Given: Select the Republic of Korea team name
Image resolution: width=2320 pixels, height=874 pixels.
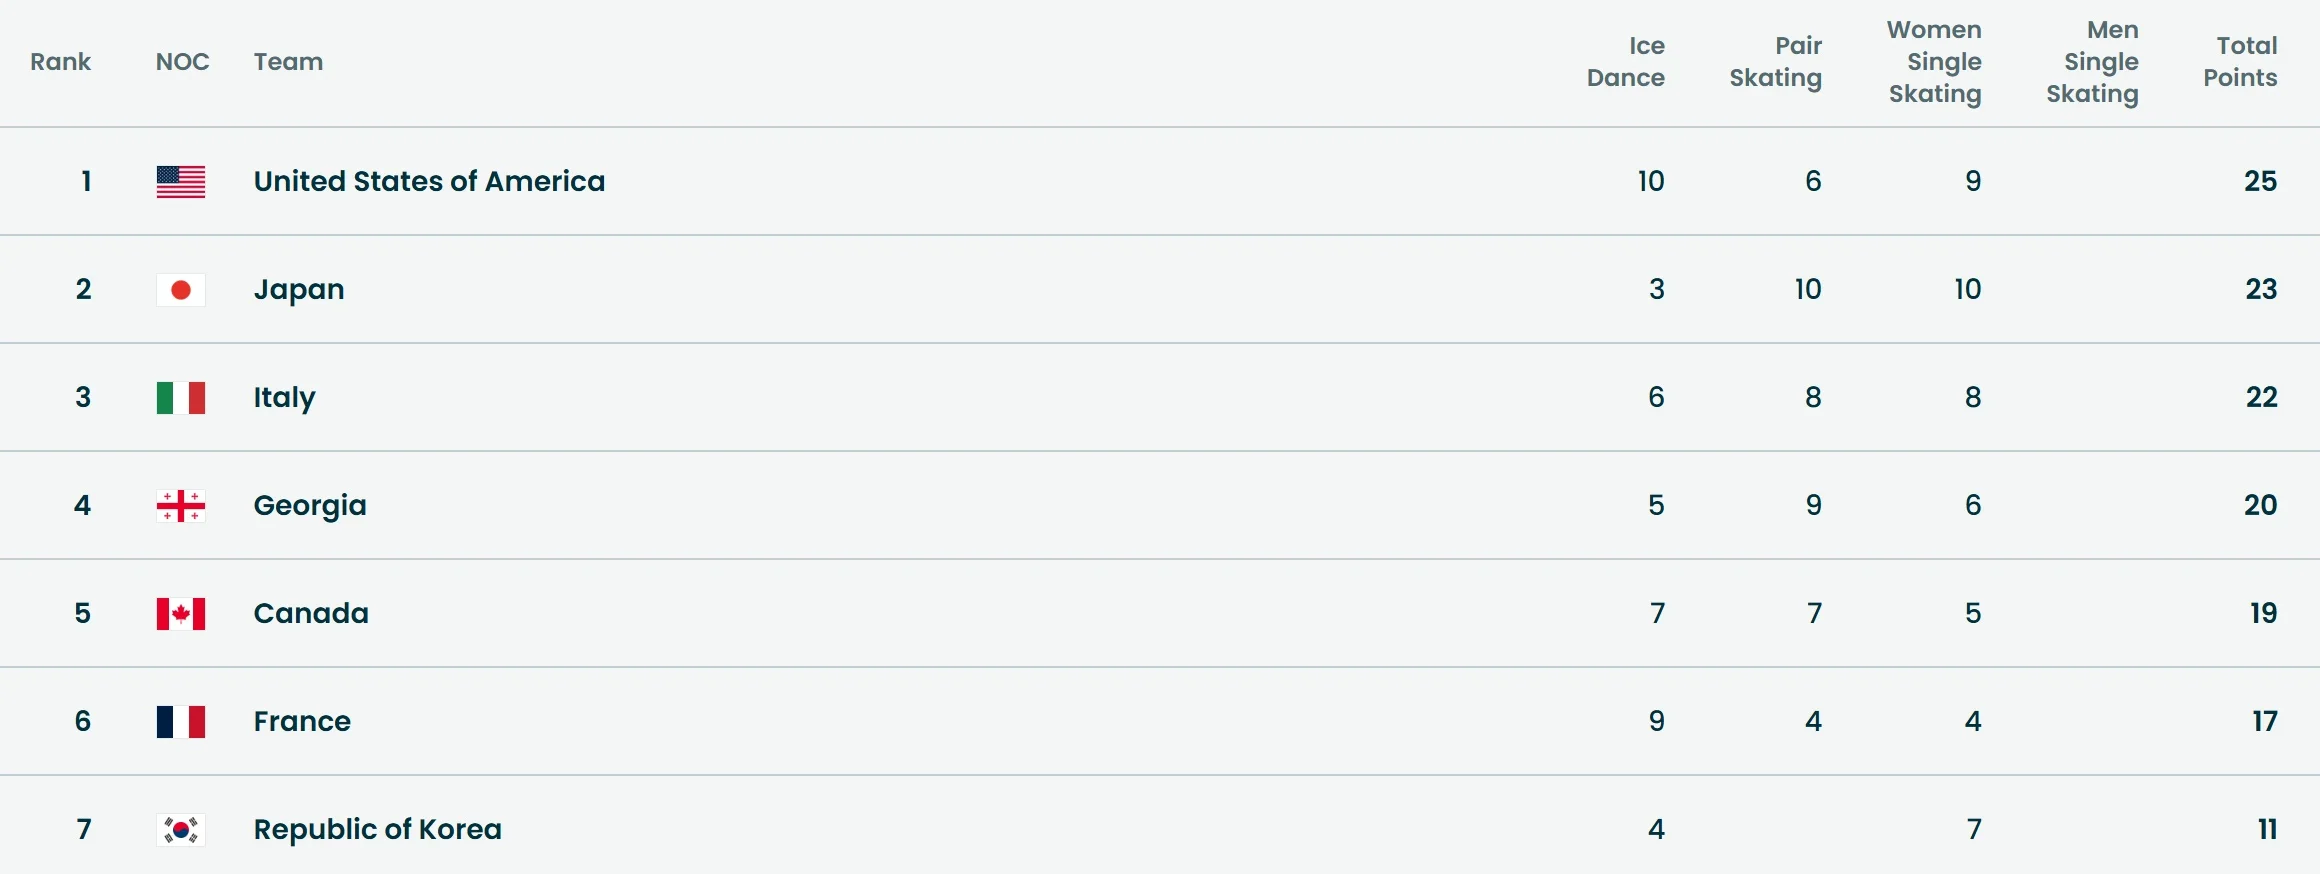Looking at the screenshot, I should point(377,829).
